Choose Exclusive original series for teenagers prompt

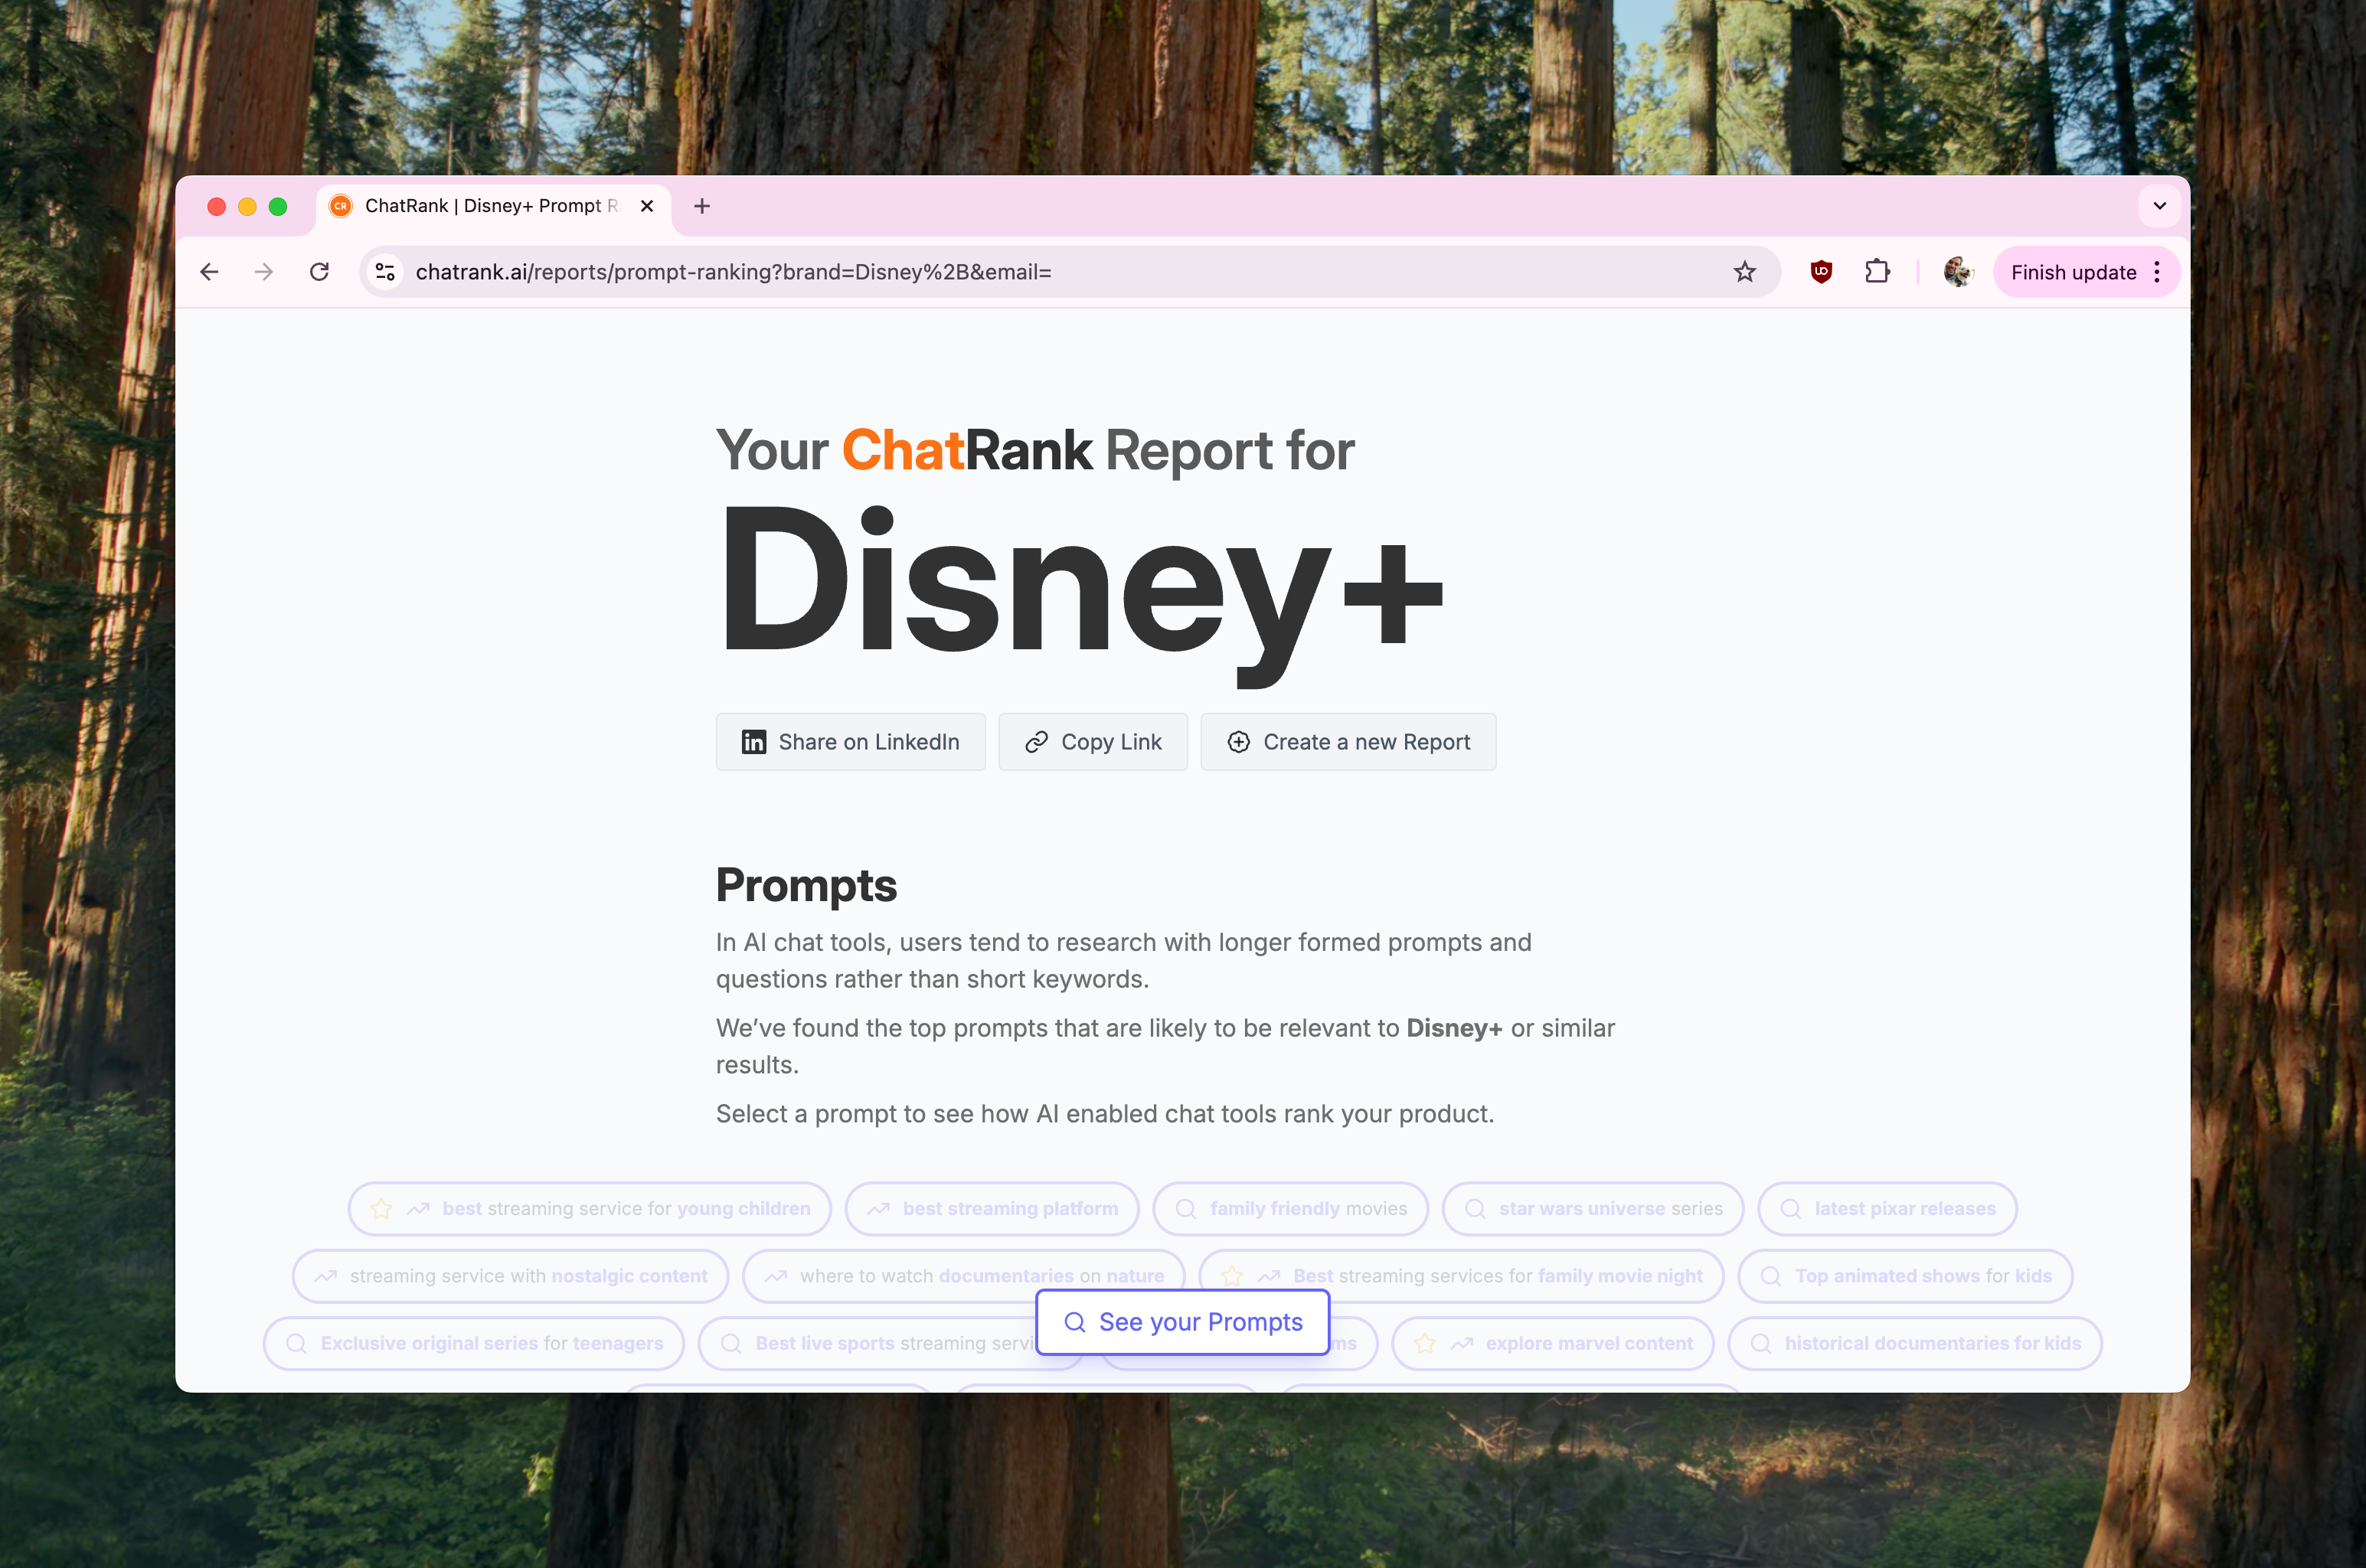point(474,1343)
